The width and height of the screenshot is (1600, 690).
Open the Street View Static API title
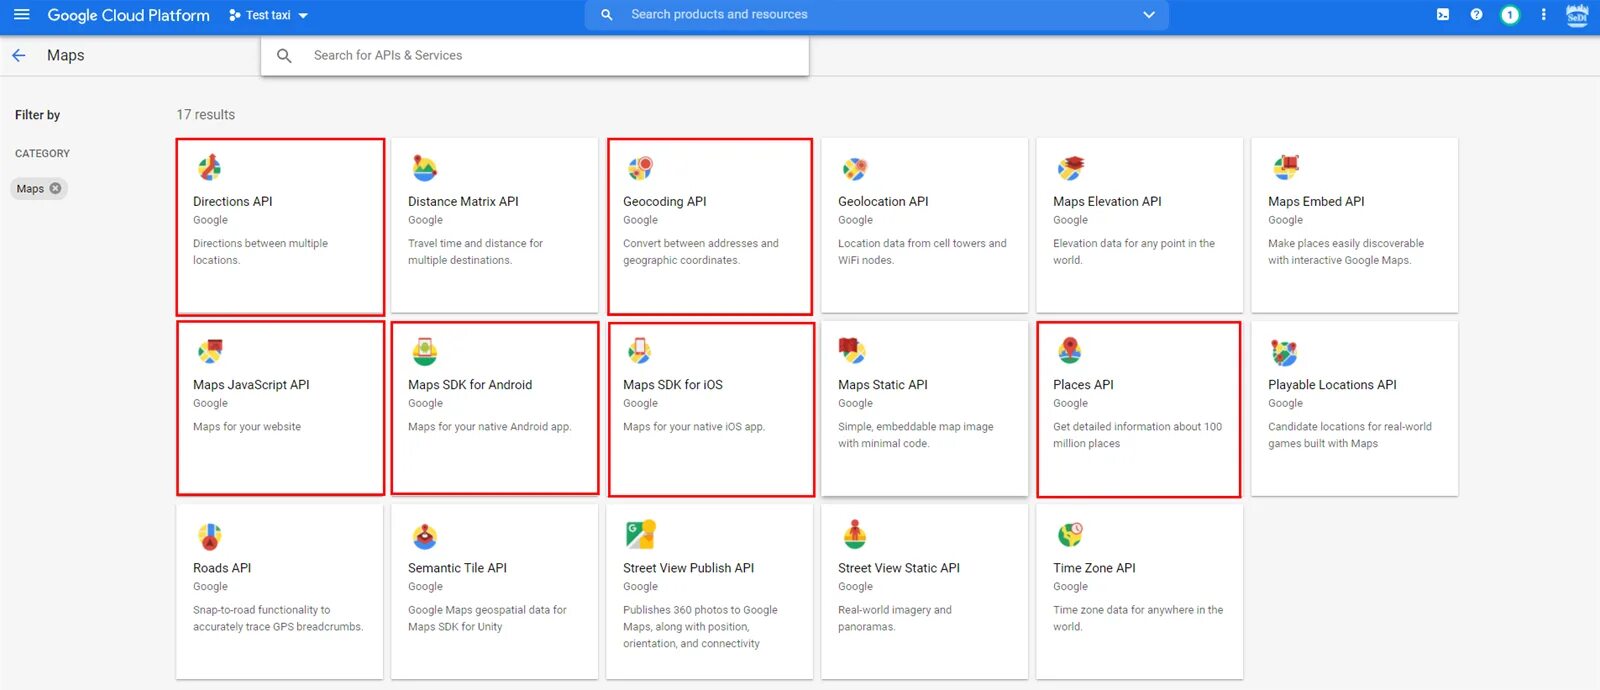898,567
